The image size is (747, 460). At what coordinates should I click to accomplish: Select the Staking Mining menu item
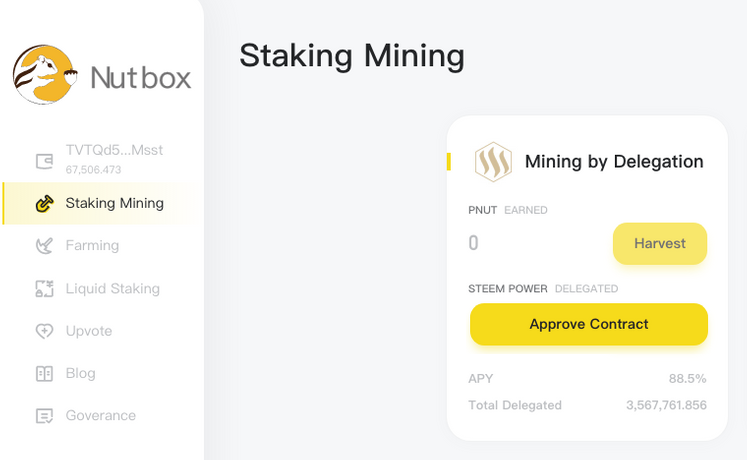pyautogui.click(x=114, y=204)
